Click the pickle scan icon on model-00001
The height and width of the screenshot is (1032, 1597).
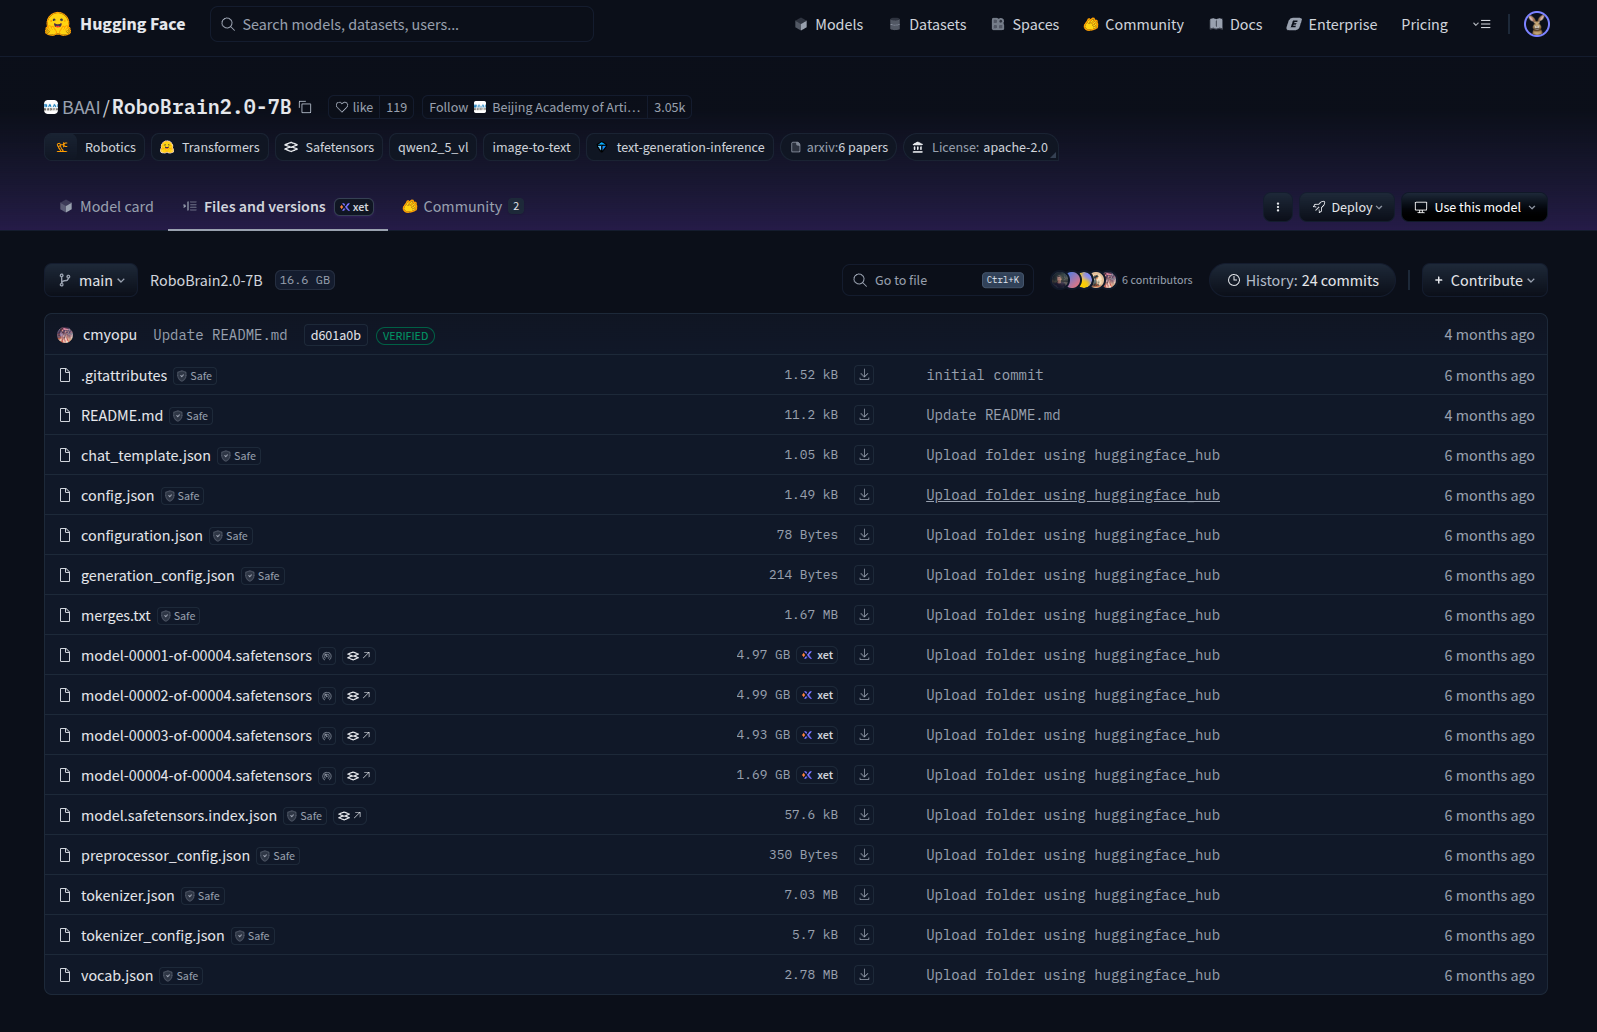click(x=327, y=656)
